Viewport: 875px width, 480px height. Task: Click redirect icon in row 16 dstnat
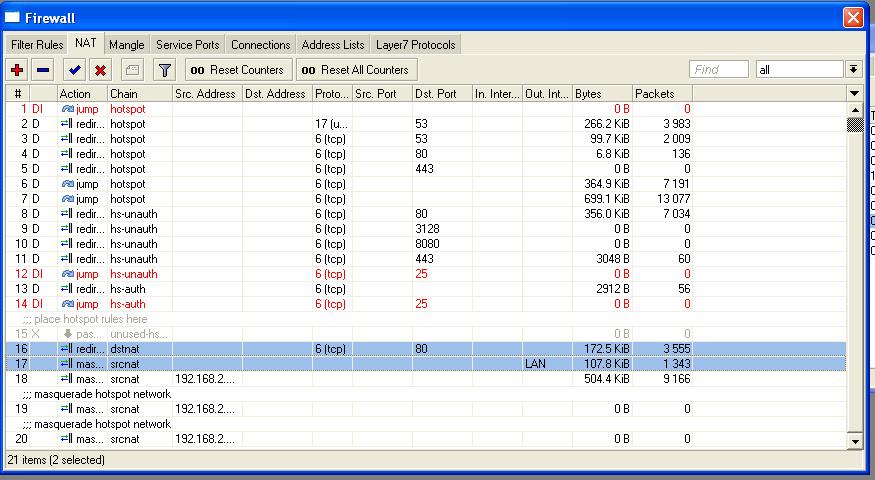coord(67,349)
